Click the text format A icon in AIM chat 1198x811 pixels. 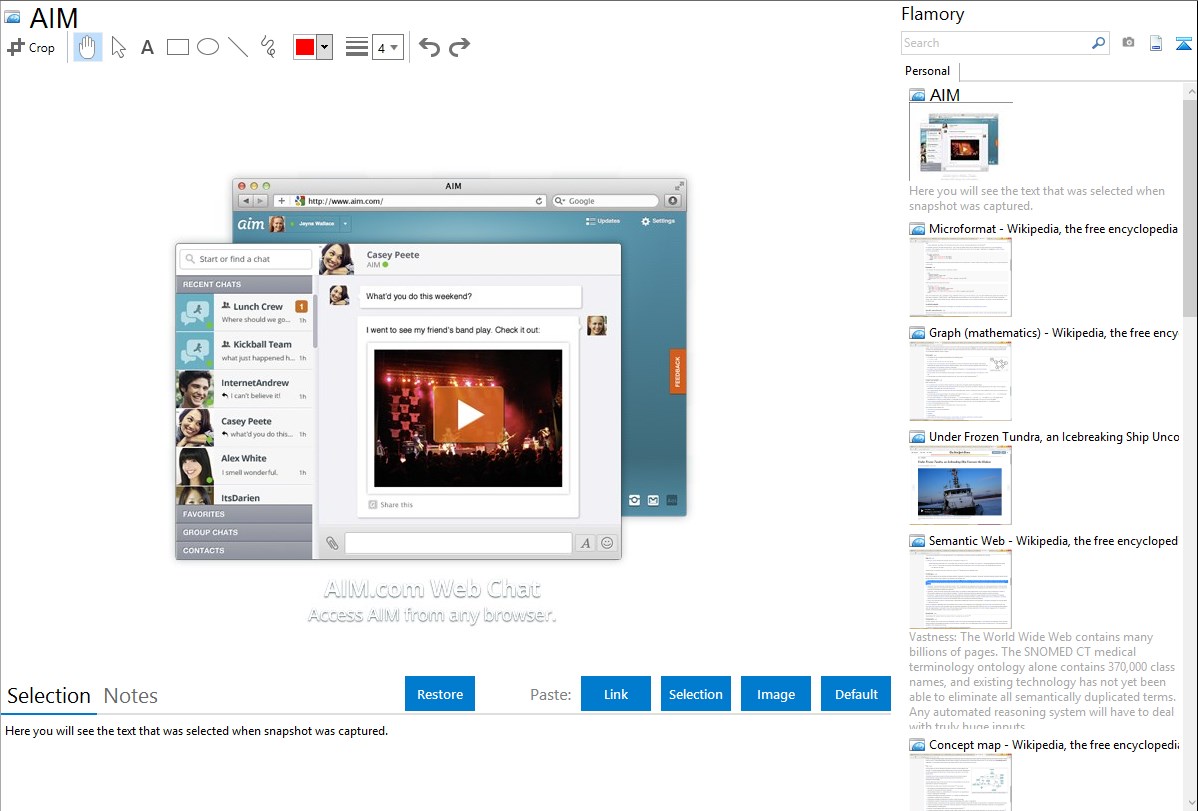585,543
